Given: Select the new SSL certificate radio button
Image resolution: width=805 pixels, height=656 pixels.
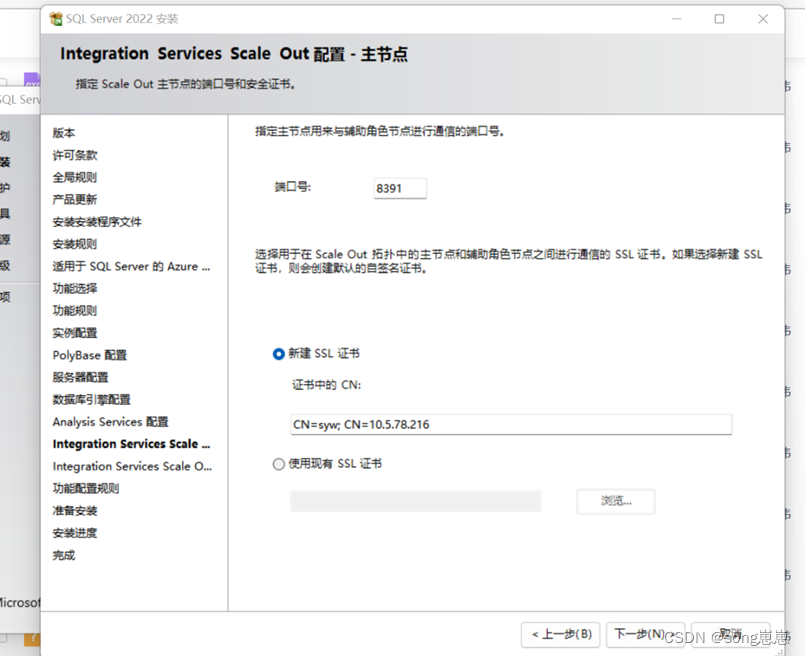Looking at the screenshot, I should [x=279, y=354].
